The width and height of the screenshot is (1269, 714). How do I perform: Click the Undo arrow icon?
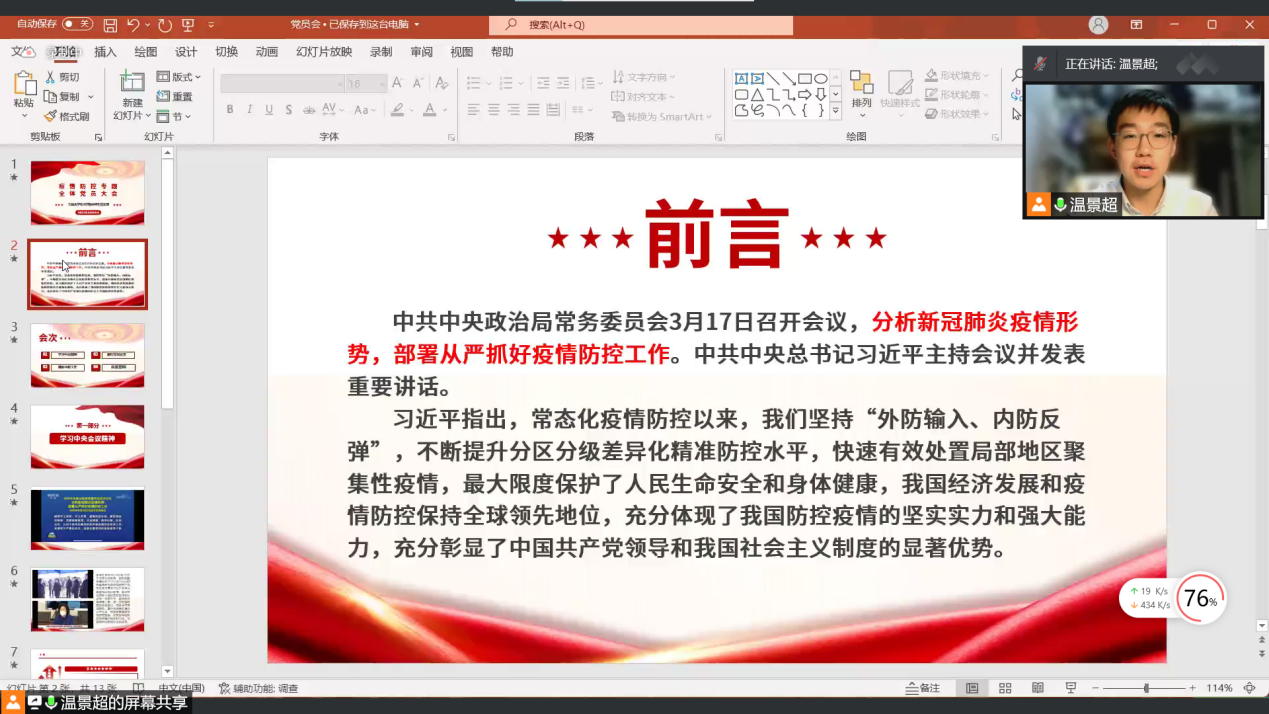(x=133, y=24)
